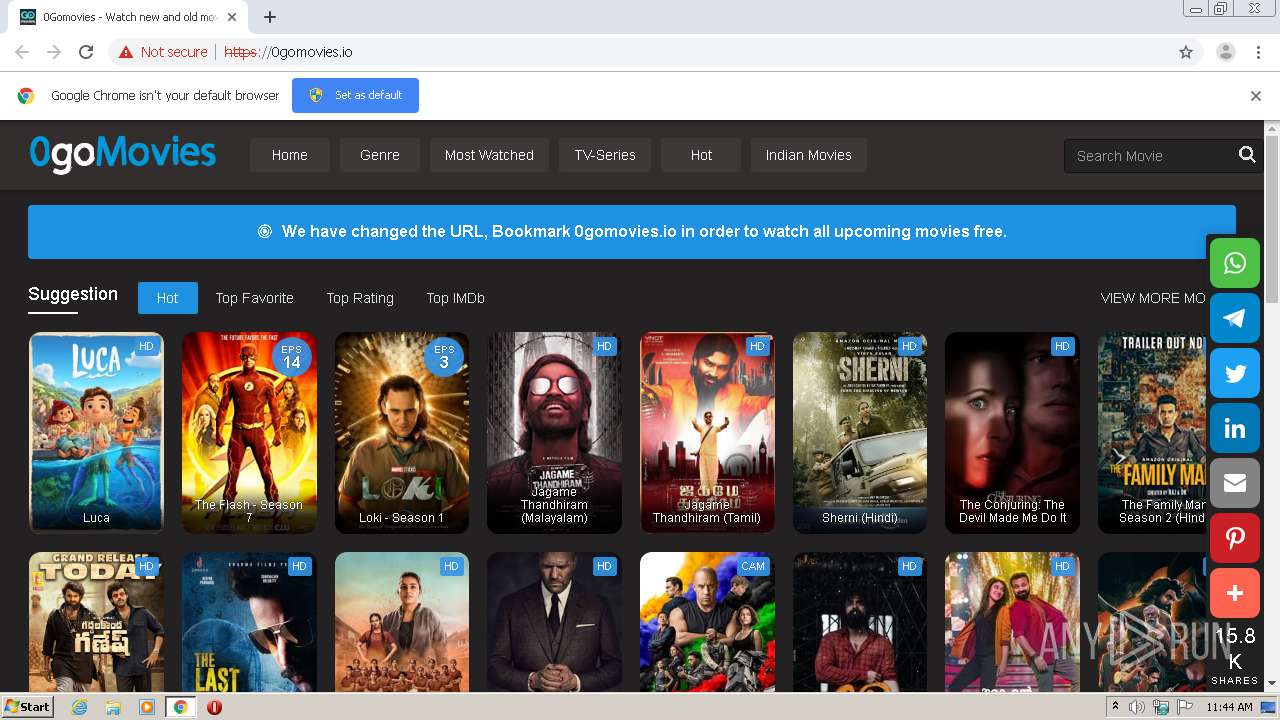1280x720 pixels.
Task: Open Jagame Thandhiram (Malayalam) poster
Action: pos(554,432)
